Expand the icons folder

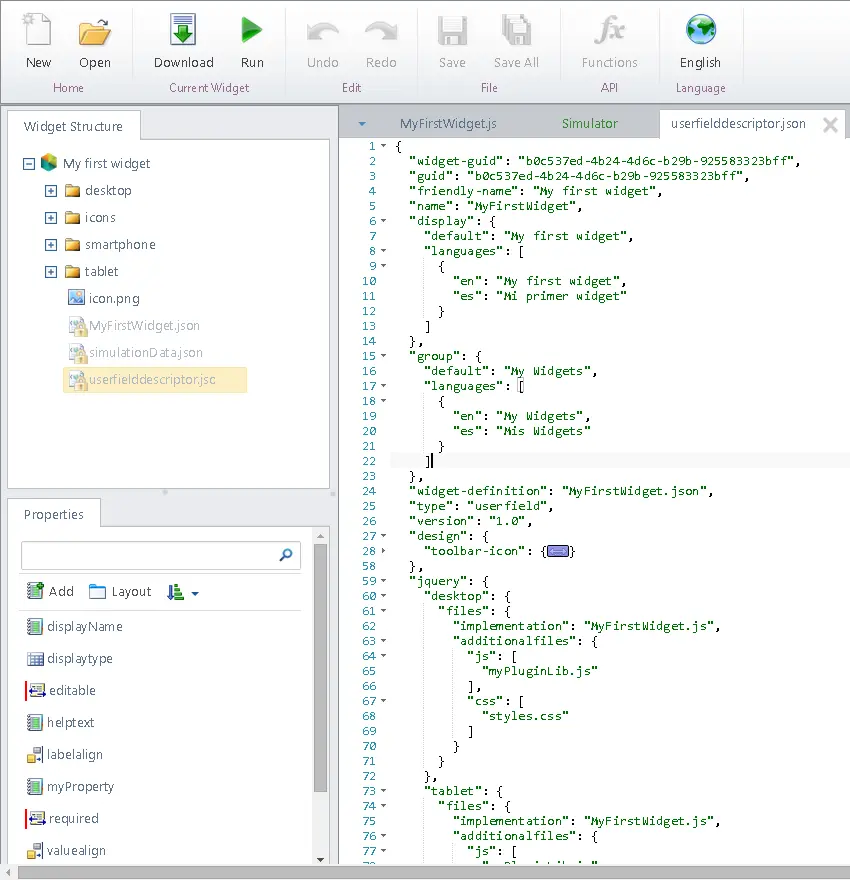pyautogui.click(x=50, y=218)
